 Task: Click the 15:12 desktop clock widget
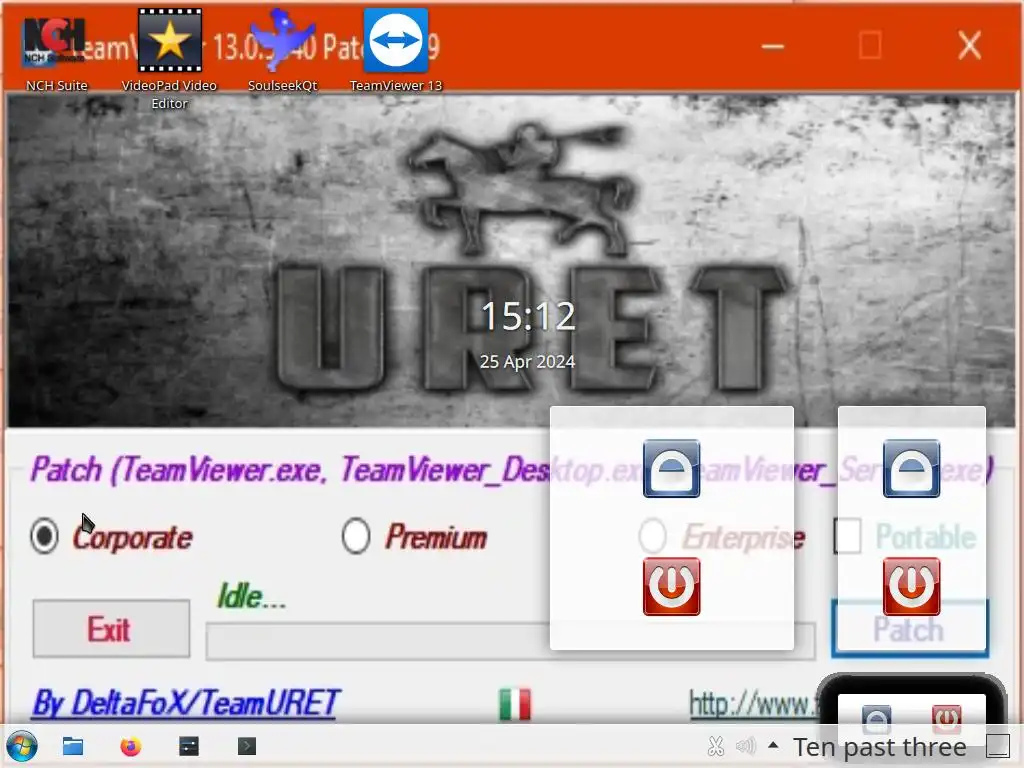click(x=528, y=316)
